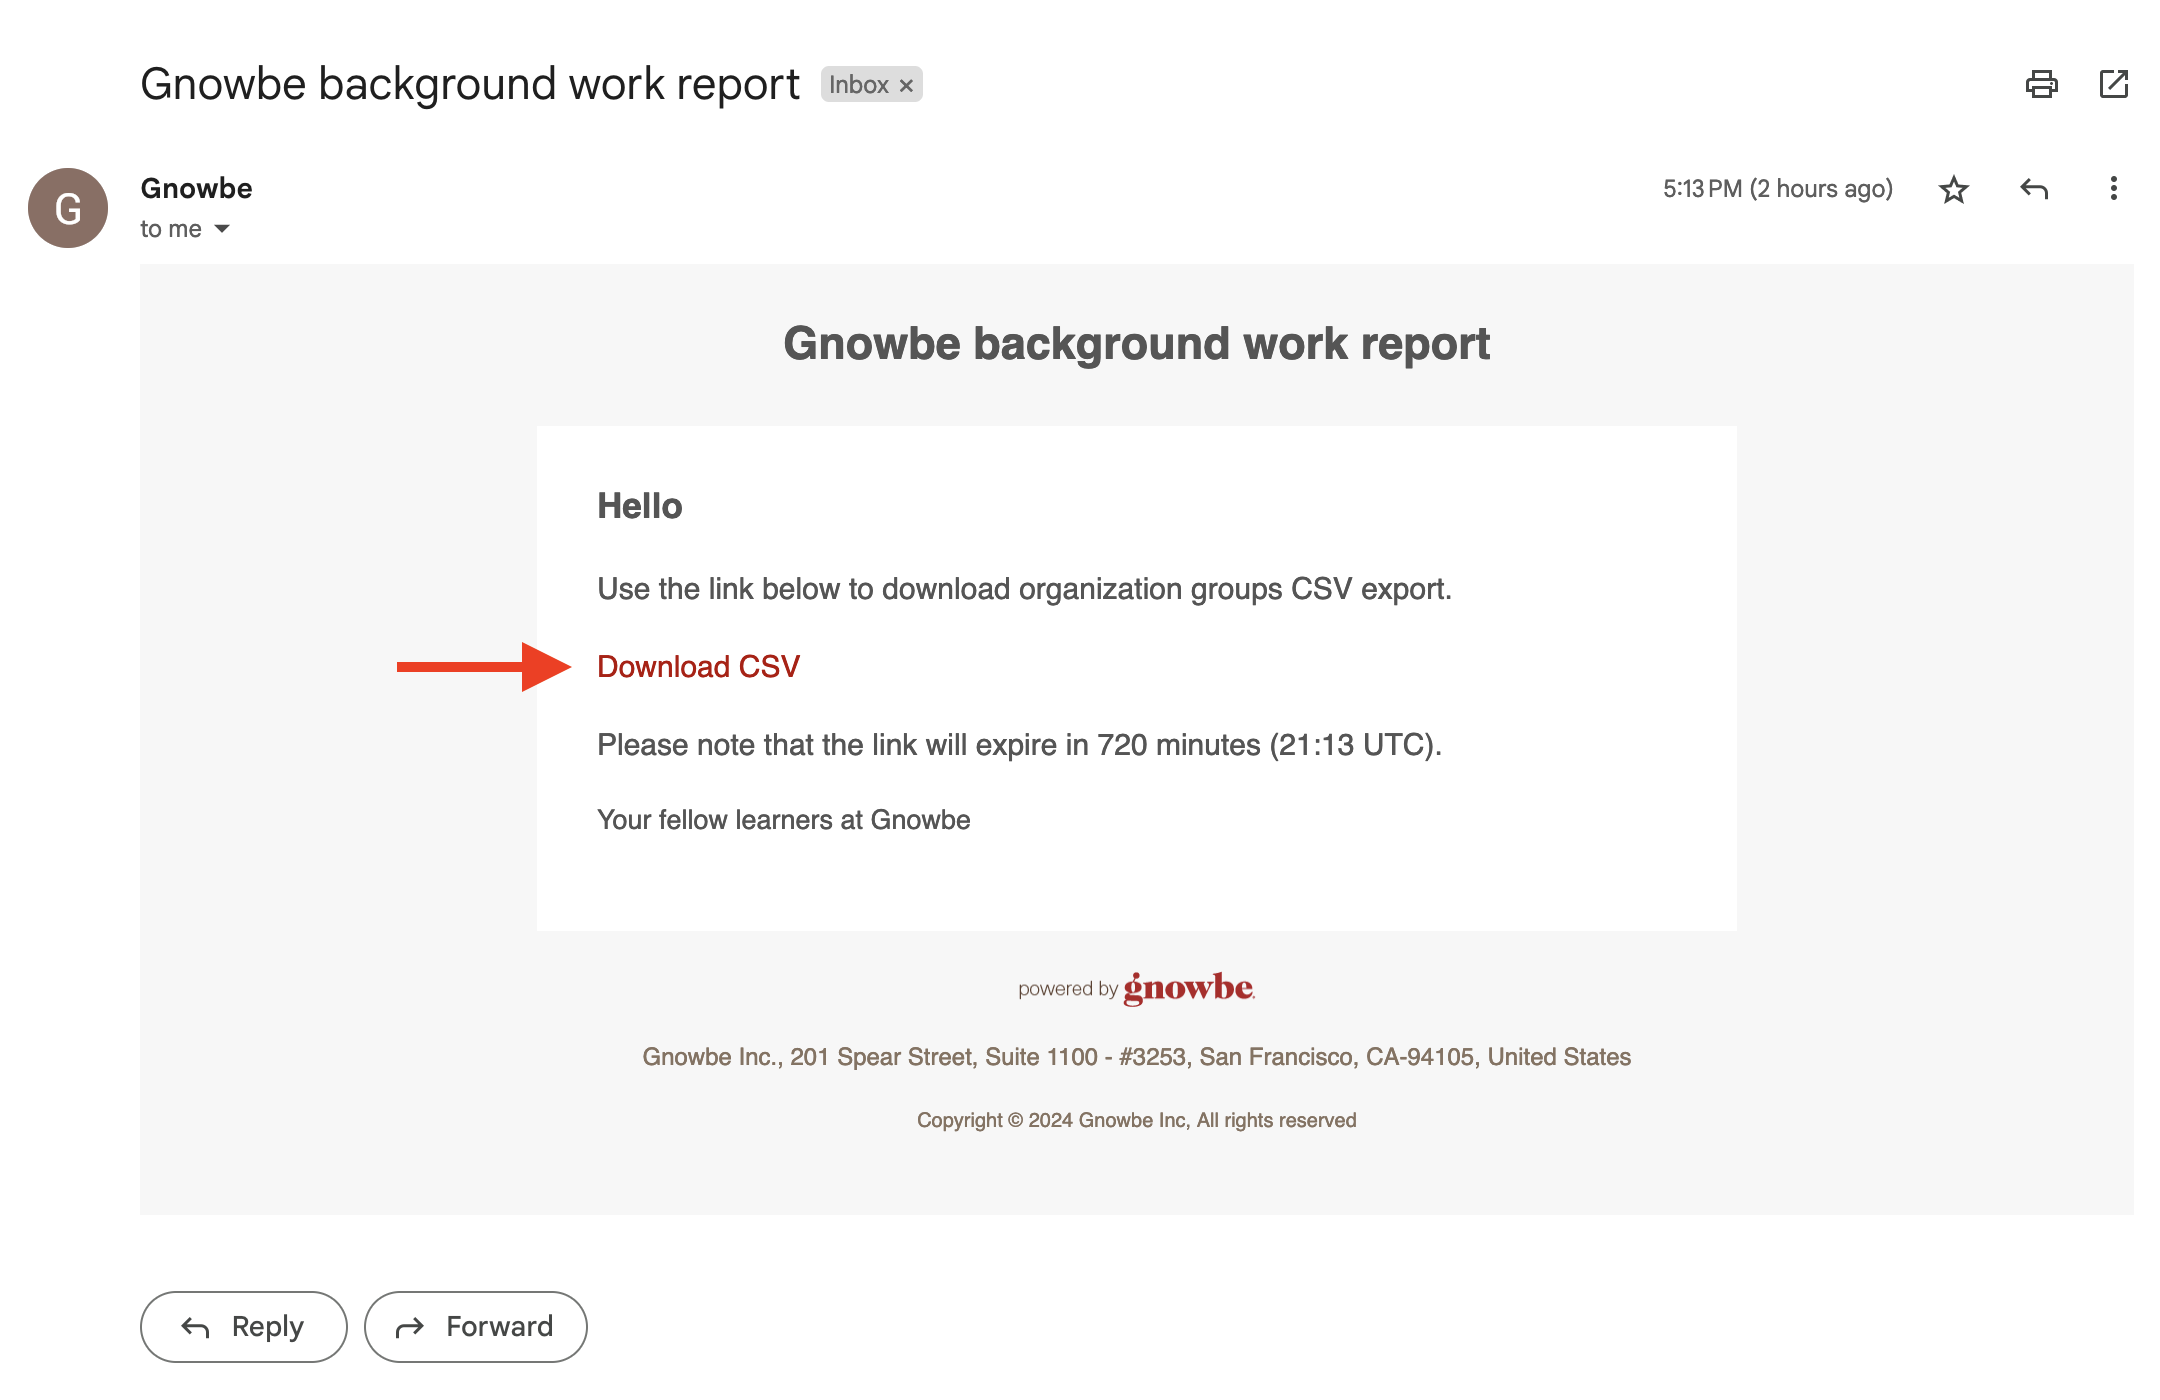Click the gnowbe logo in the footer
The image size is (2160, 1400).
[1188, 988]
